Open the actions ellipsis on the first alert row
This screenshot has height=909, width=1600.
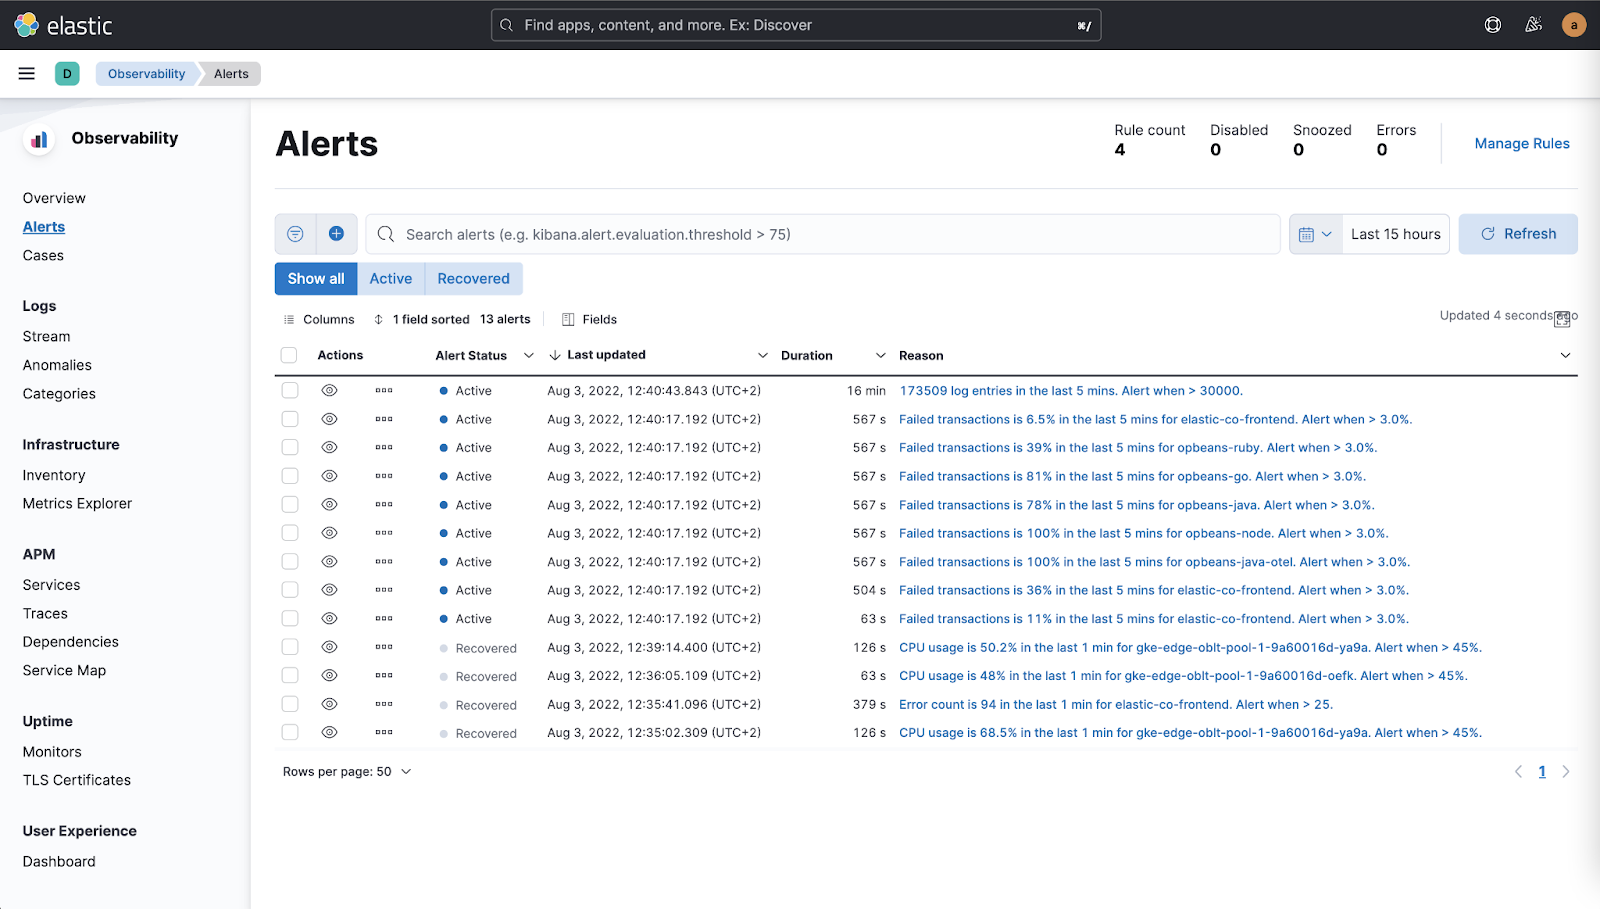383,390
